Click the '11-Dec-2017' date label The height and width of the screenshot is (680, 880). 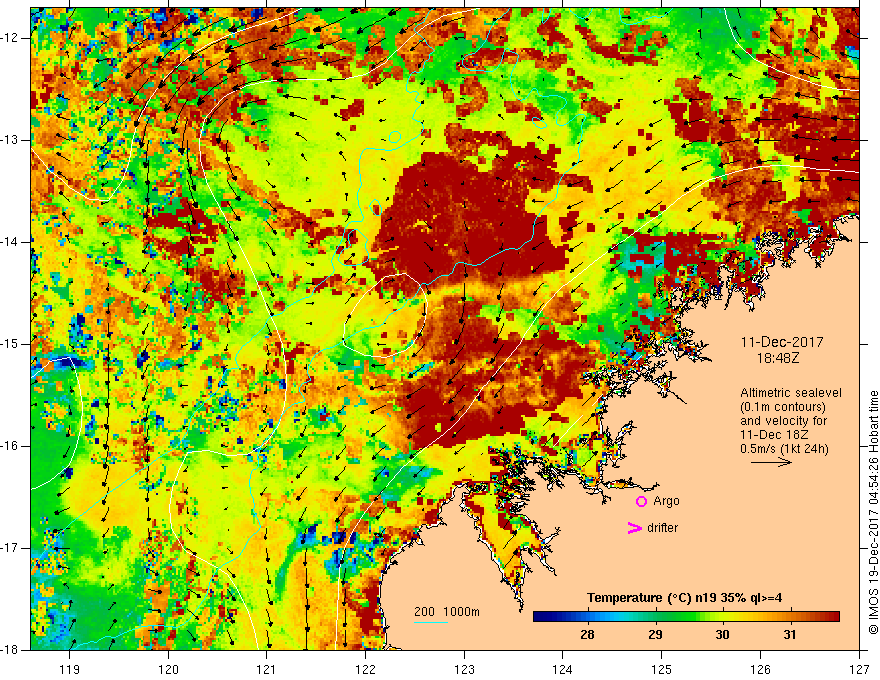tap(782, 342)
